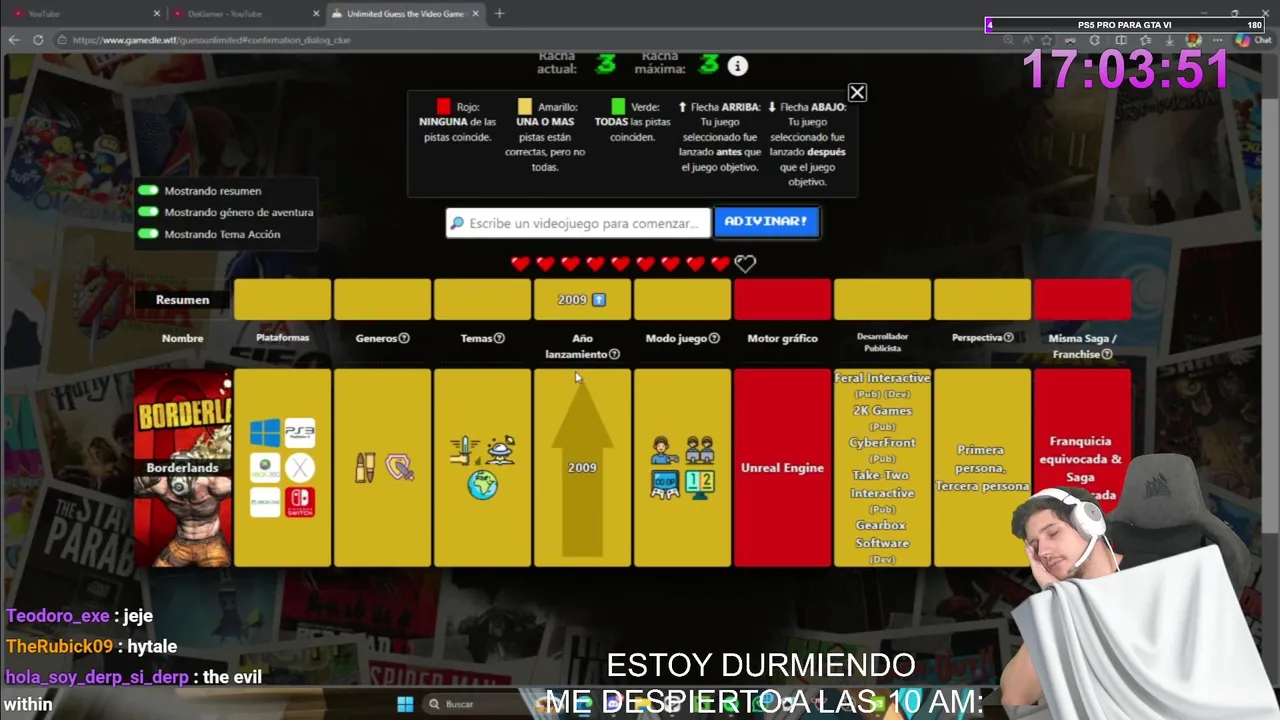Click the Primera persona, Tercera persona cell
The height and width of the screenshot is (720, 1280).
(982, 468)
